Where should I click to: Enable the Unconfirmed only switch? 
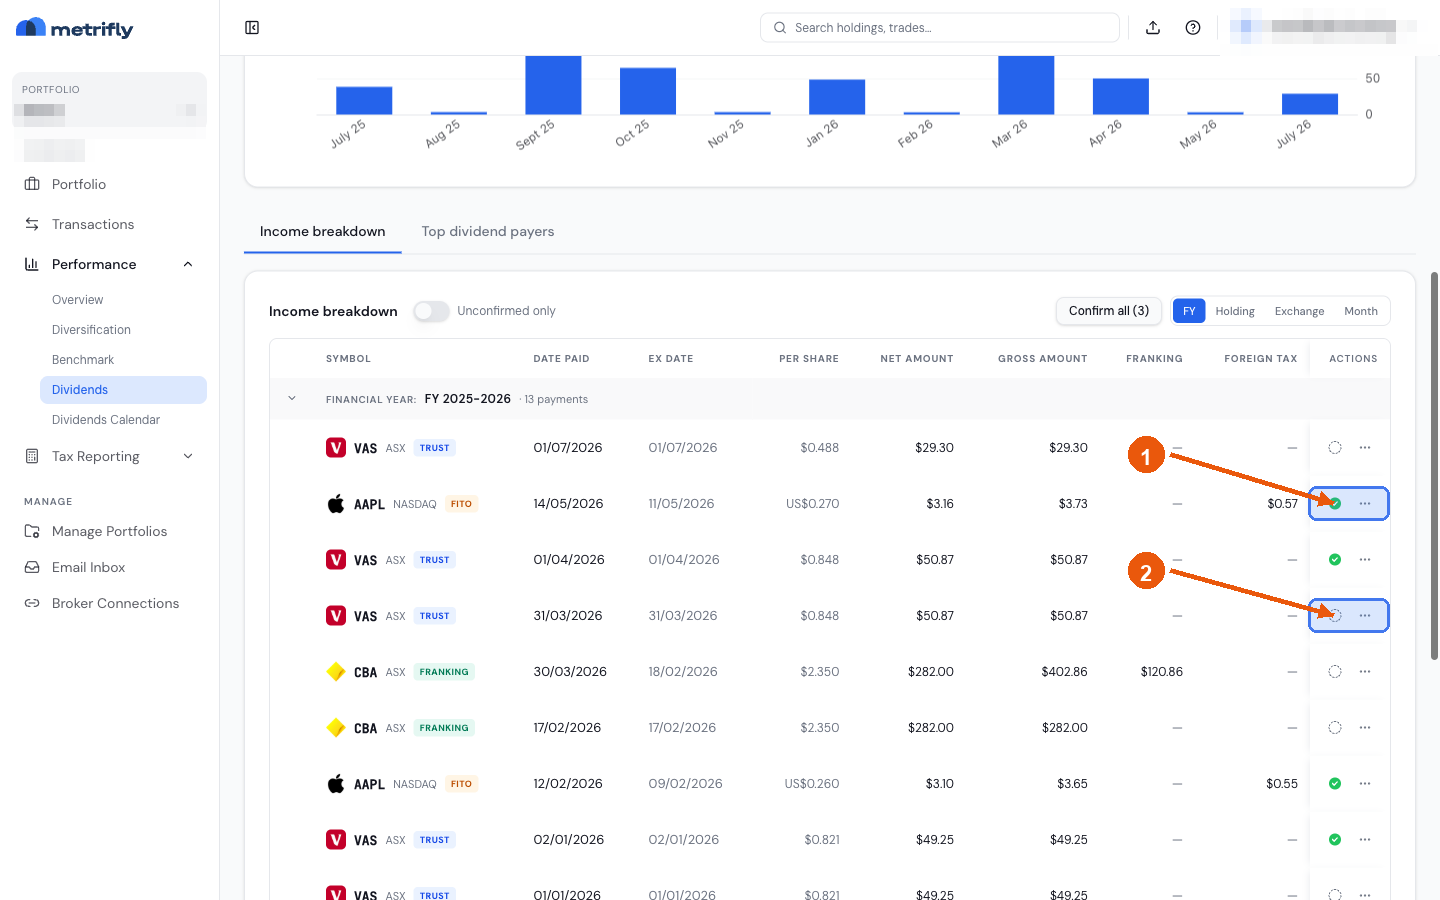coord(432,311)
